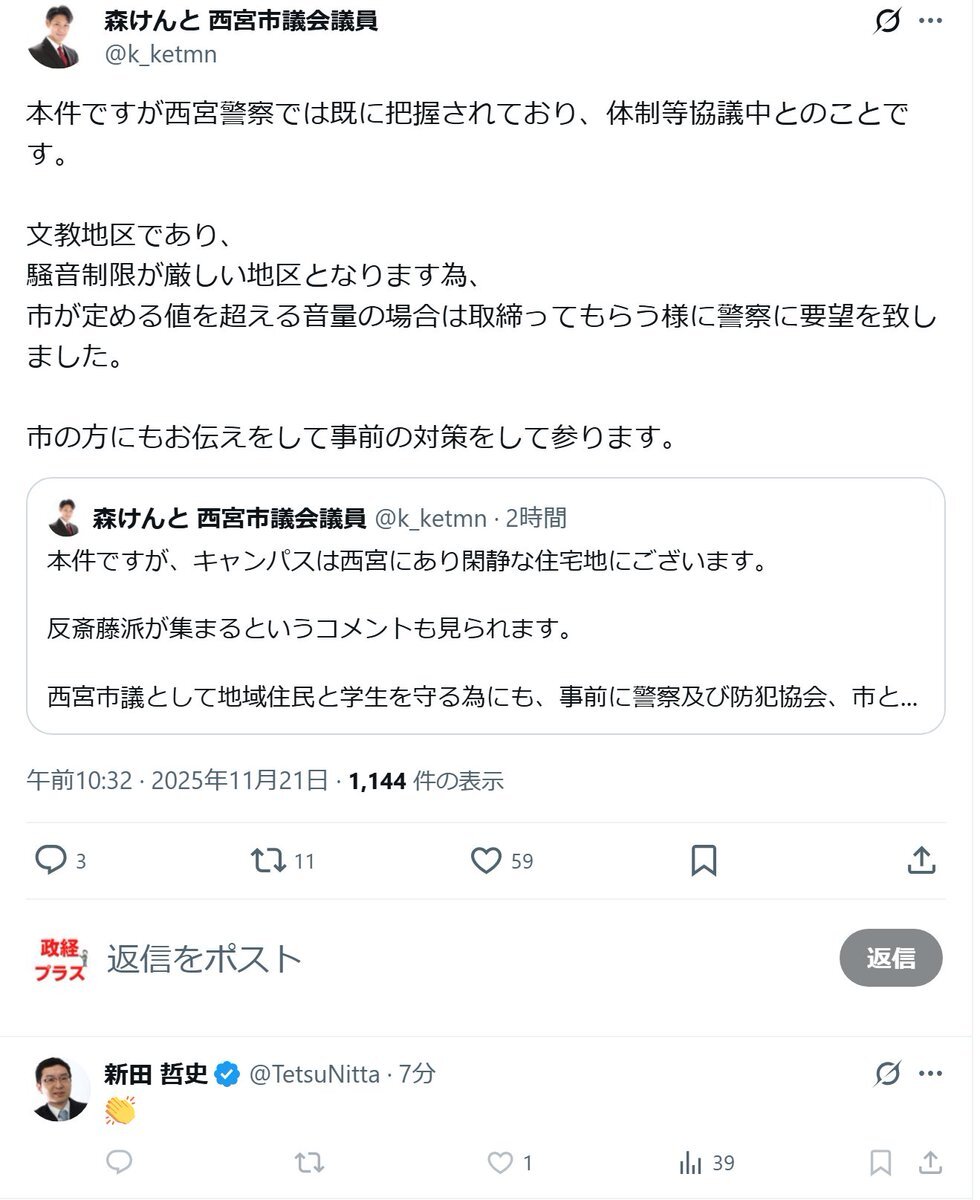Reply to 新田 哲史's comment
Image resolution: width=980 pixels, height=1200 pixels.
[x=119, y=1162]
